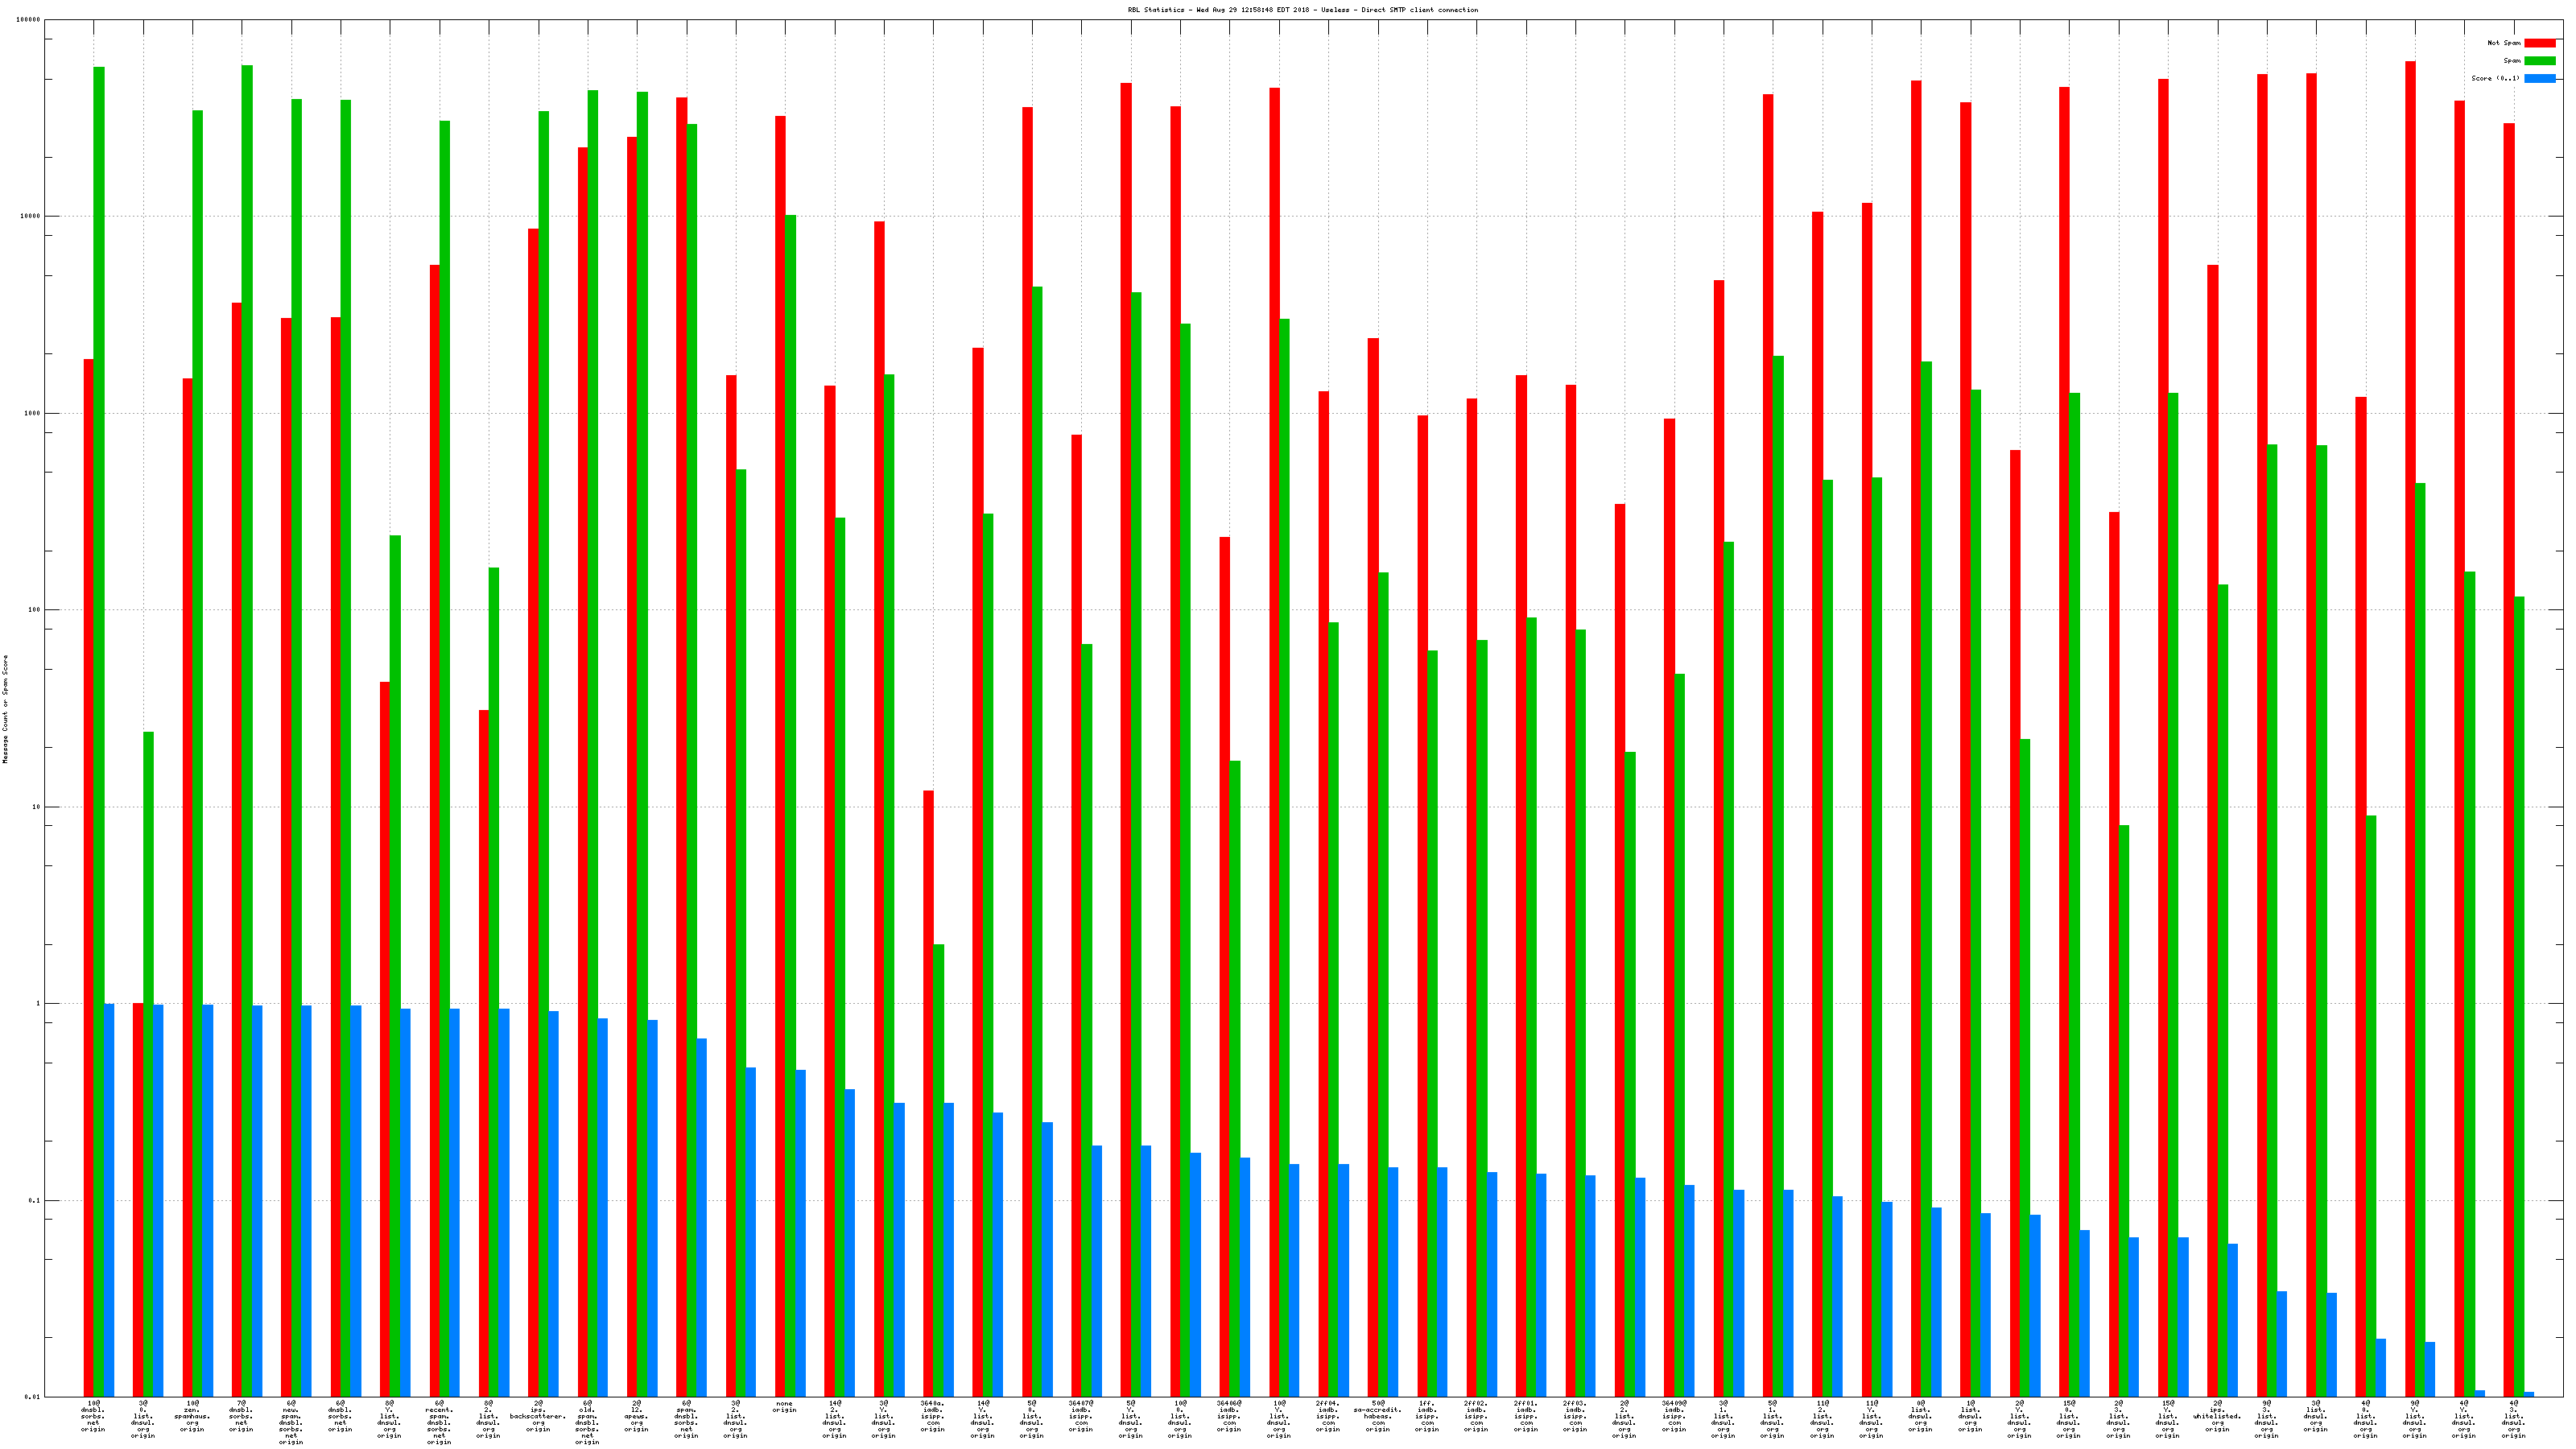
Task: Click the 0.1 y-axis tick label
Action: 35,1200
